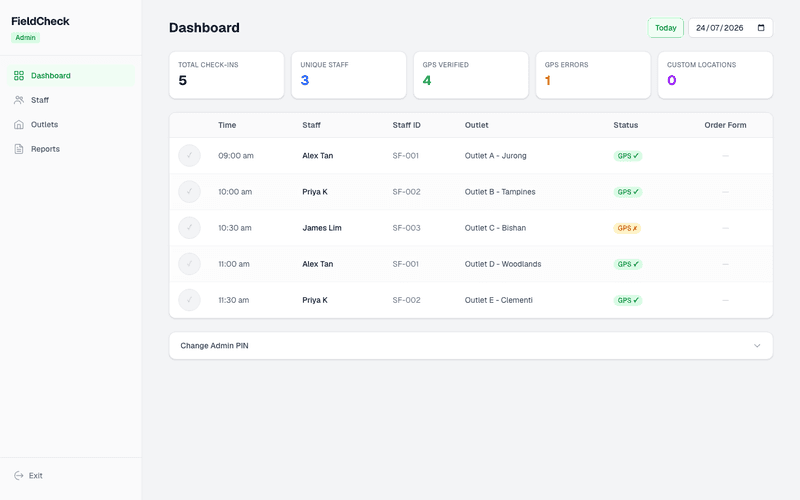
Task: Click the Reports document icon
Action: [19, 149]
